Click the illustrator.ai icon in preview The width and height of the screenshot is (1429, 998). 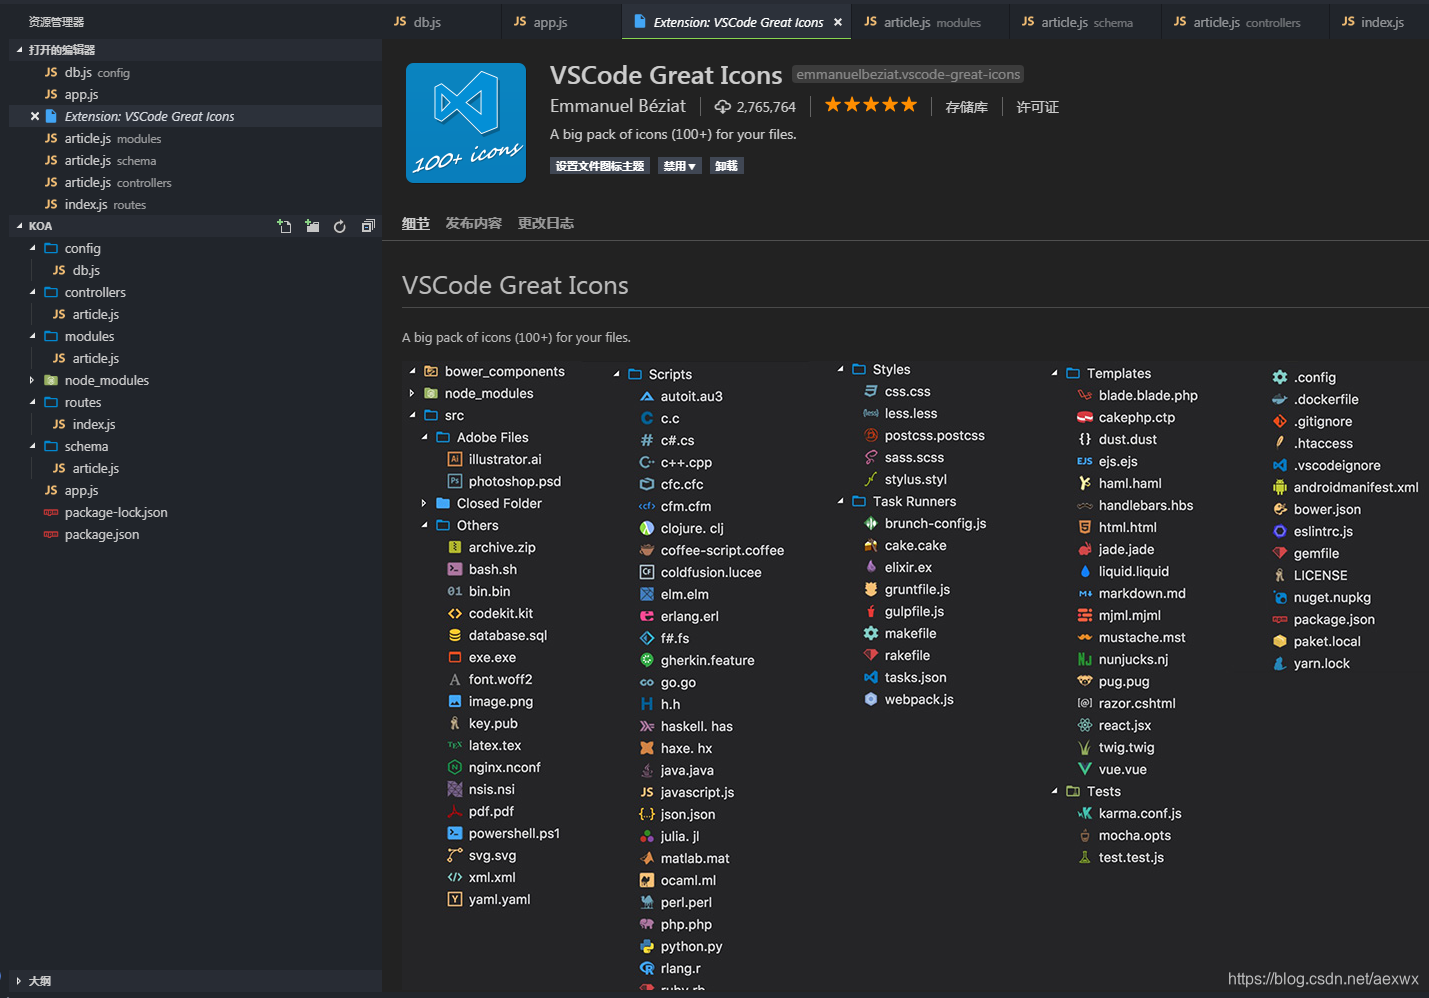click(455, 459)
